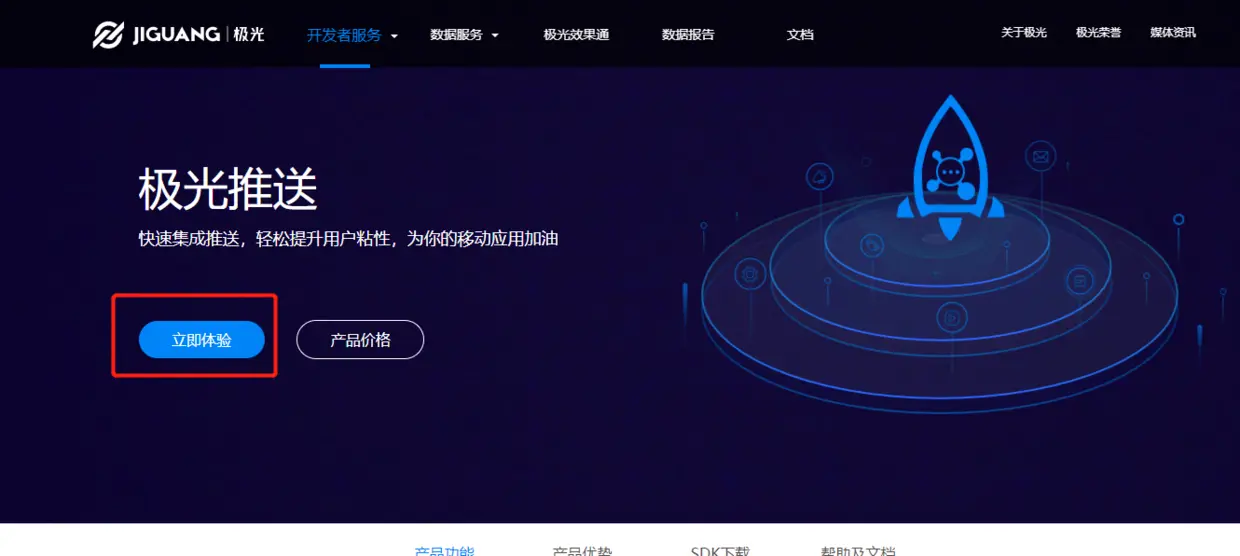Expand the 数据服务 dropdown arrow
1240x556 pixels.
pyautogui.click(x=495, y=35)
